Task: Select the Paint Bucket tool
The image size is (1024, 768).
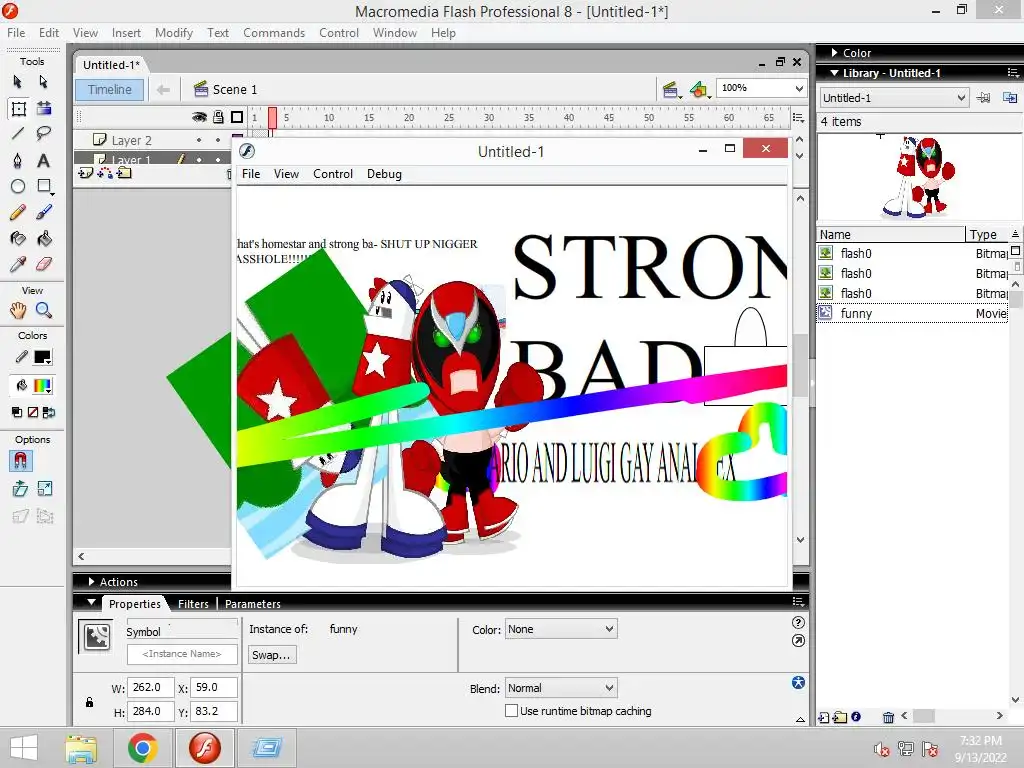Action: (44, 238)
